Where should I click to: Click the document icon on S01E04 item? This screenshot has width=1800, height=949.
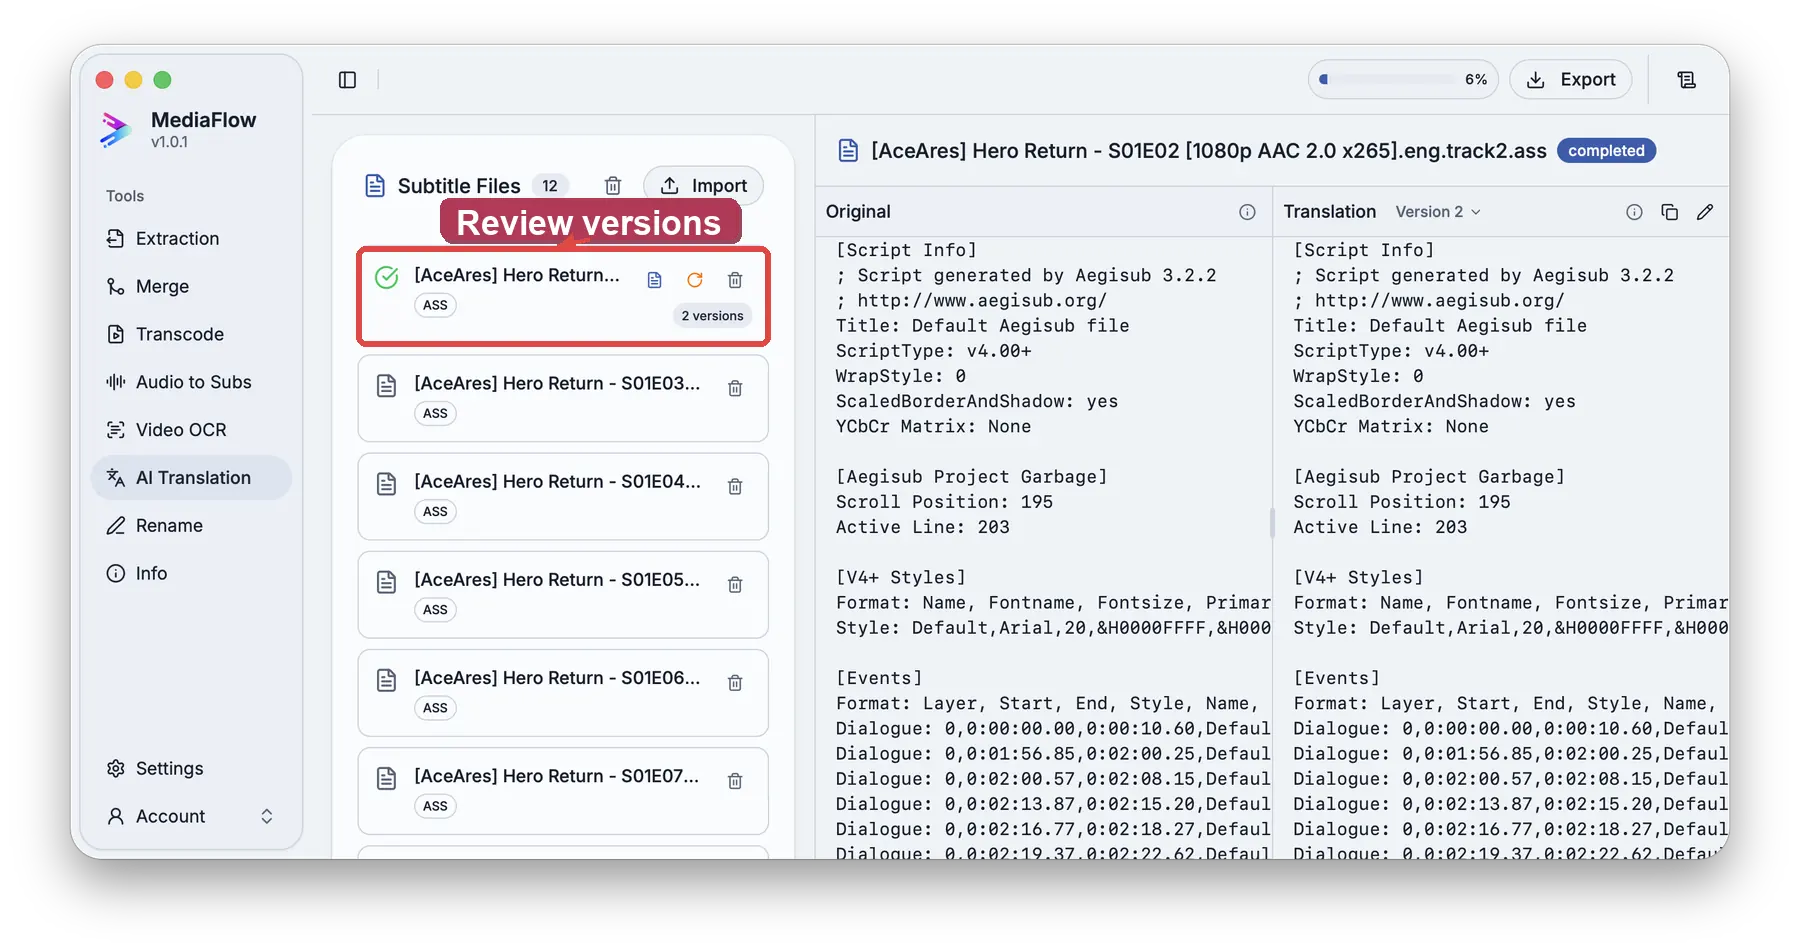(x=387, y=484)
